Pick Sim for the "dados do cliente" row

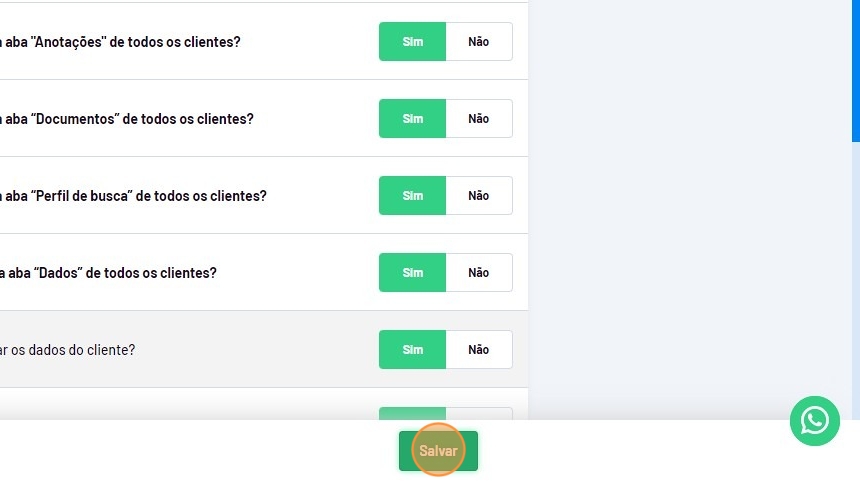412,350
